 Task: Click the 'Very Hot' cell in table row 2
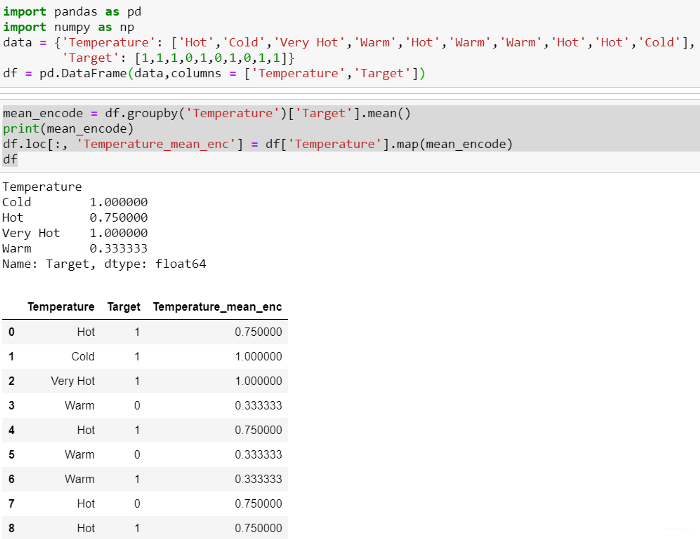(x=73, y=381)
